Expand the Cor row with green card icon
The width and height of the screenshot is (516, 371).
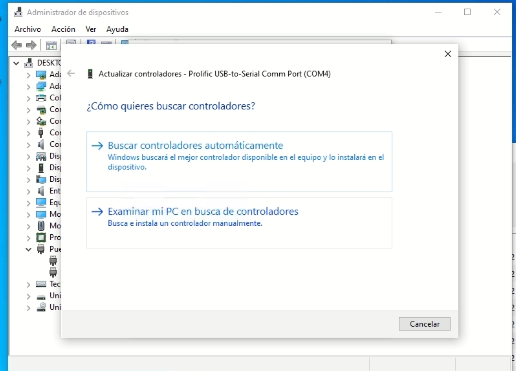point(29,110)
